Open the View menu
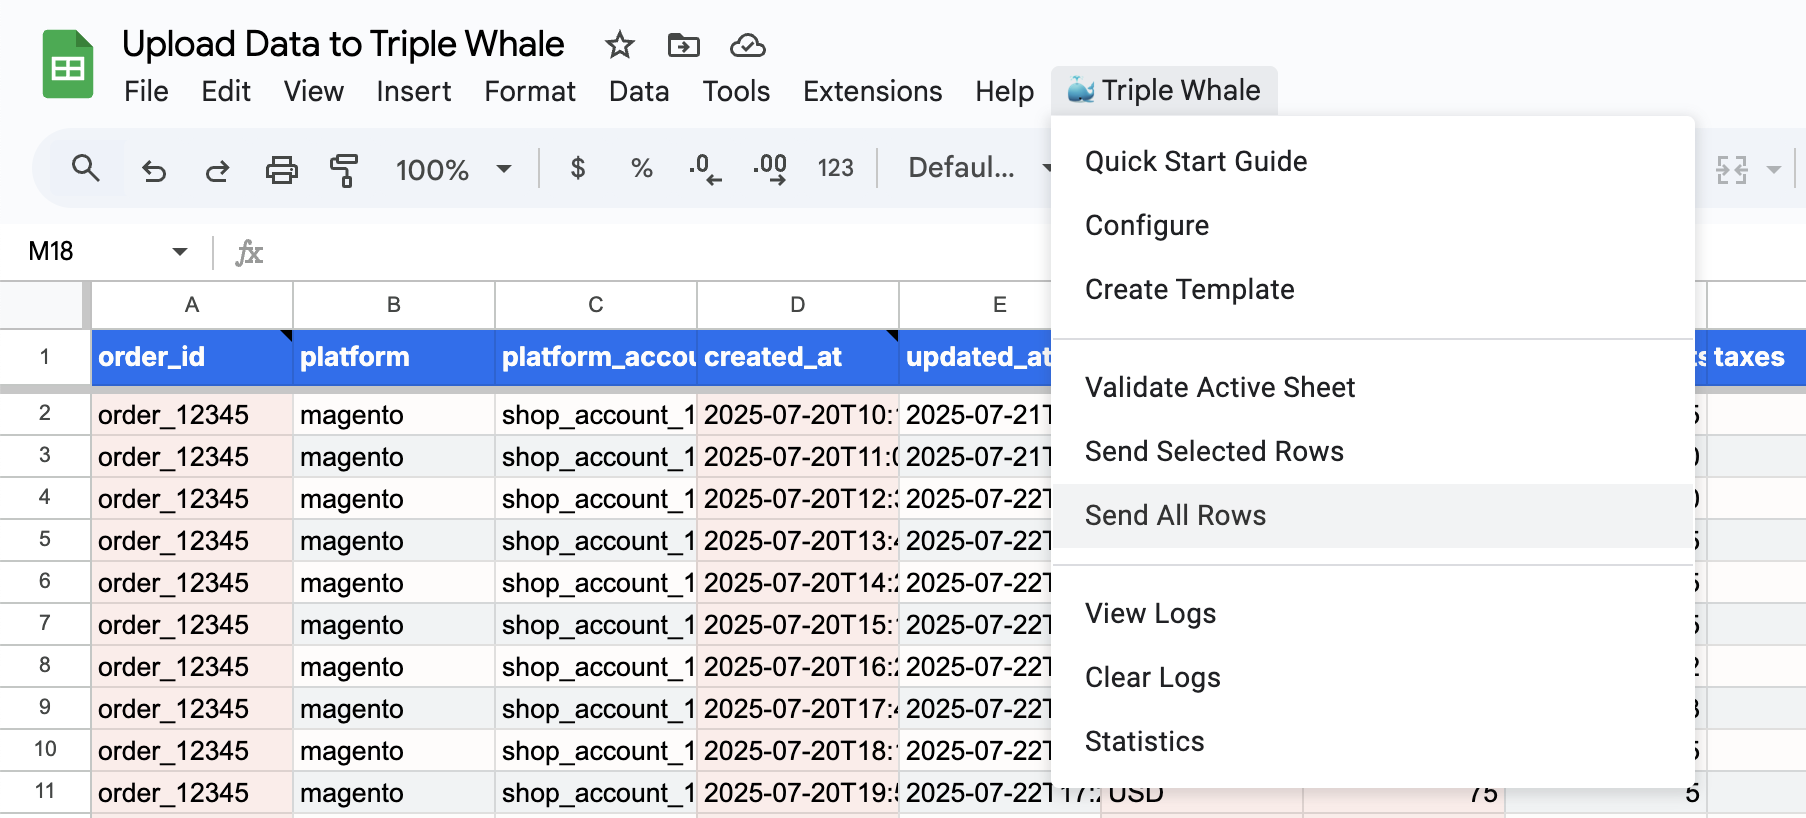This screenshot has width=1806, height=818. 314,91
